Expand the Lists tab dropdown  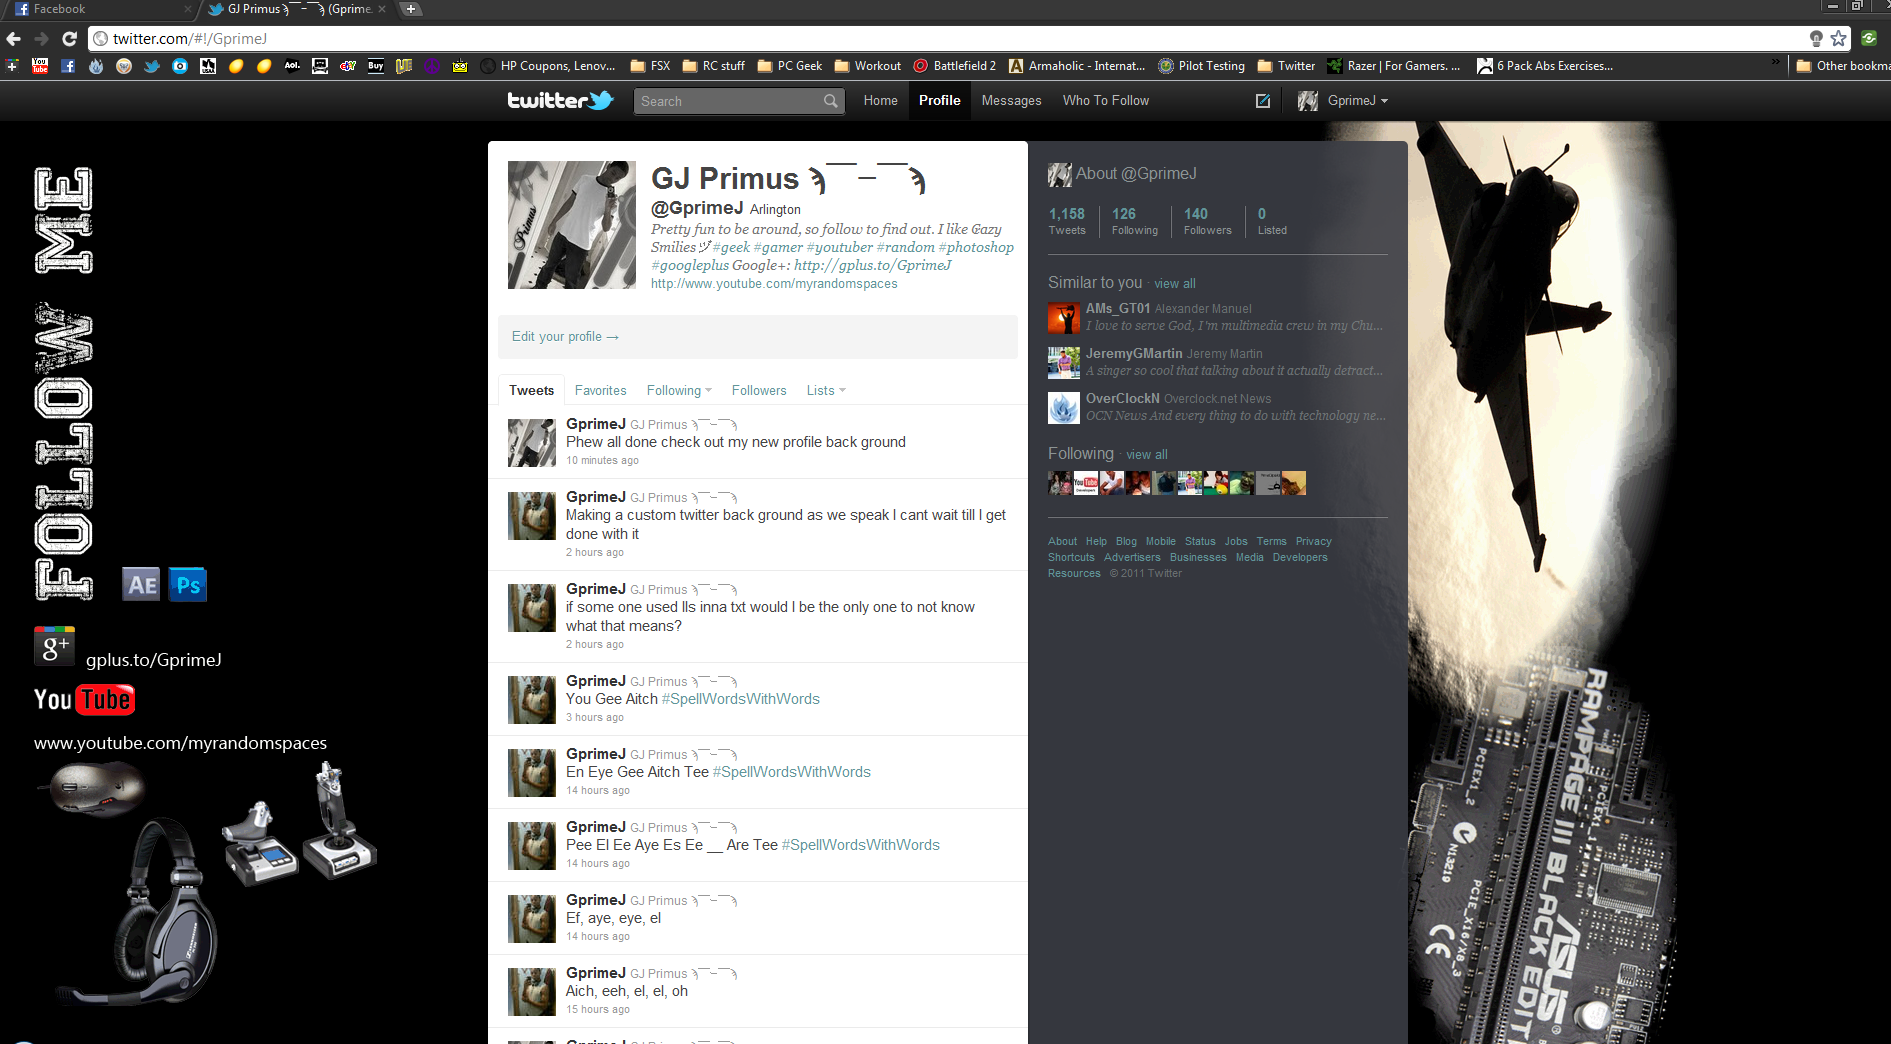coord(842,391)
